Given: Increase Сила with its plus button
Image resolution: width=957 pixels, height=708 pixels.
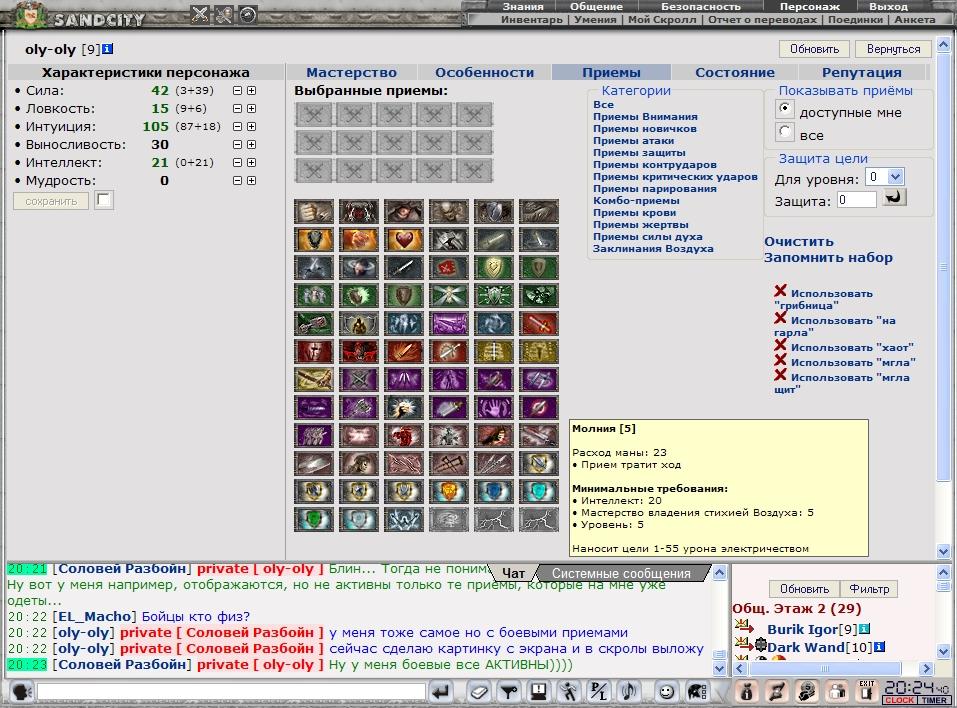Looking at the screenshot, I should (x=251, y=90).
